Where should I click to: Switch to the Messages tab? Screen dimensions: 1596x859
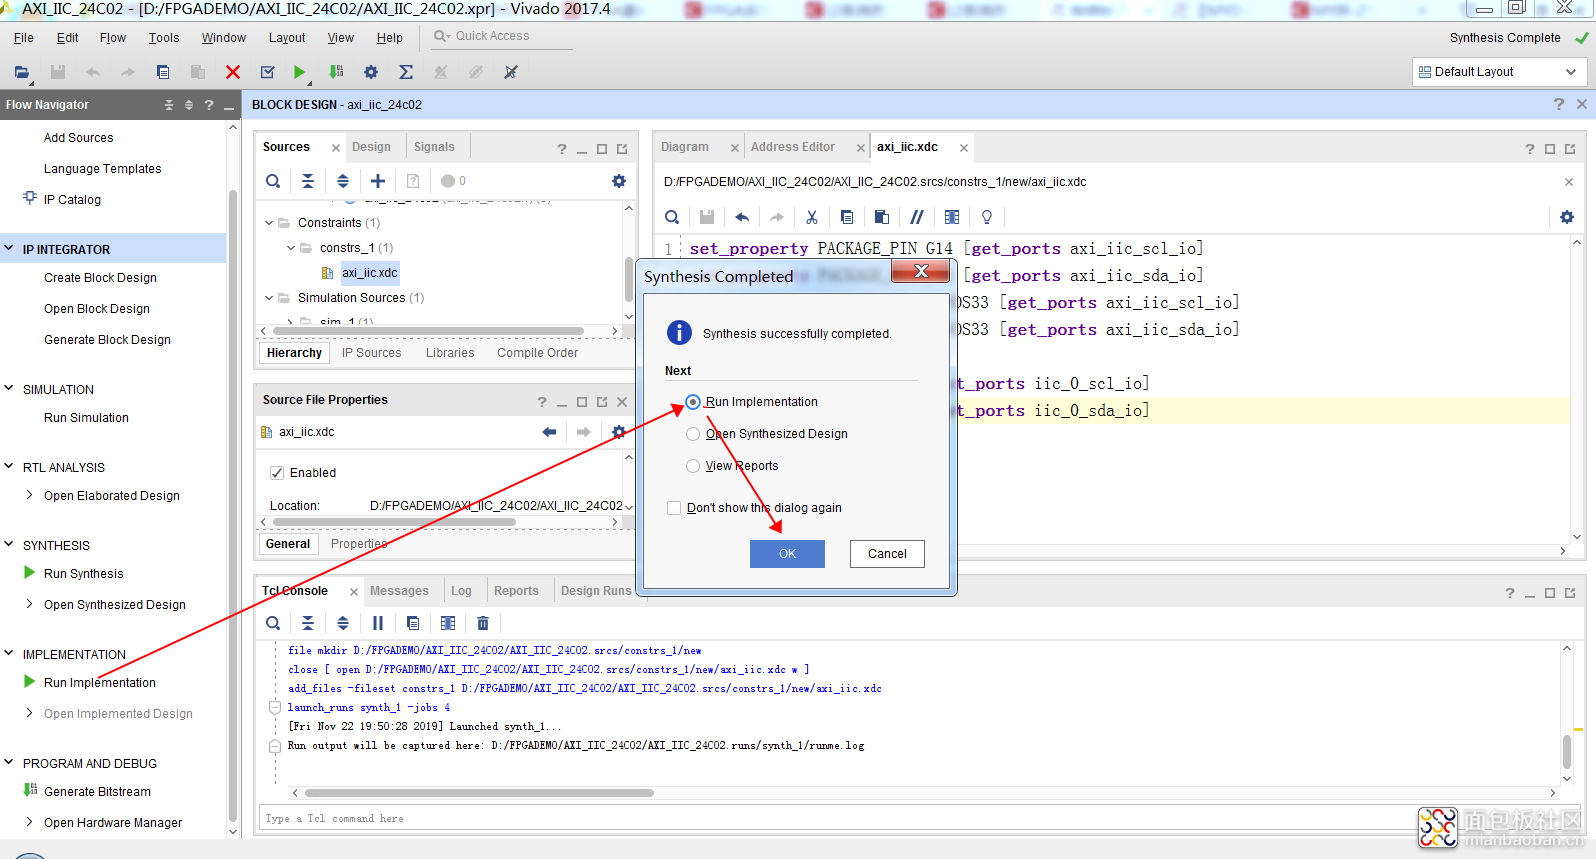pos(399,591)
